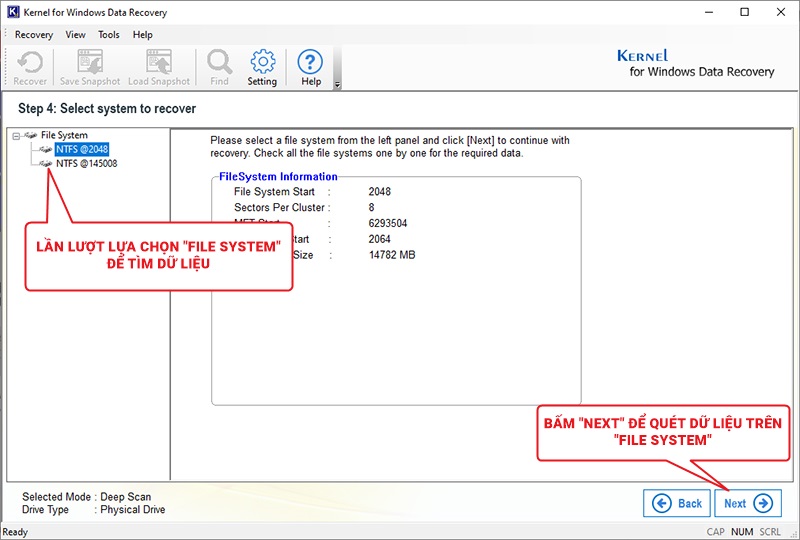Open the Find tool
Image resolution: width=800 pixels, height=540 pixels.
click(219, 67)
